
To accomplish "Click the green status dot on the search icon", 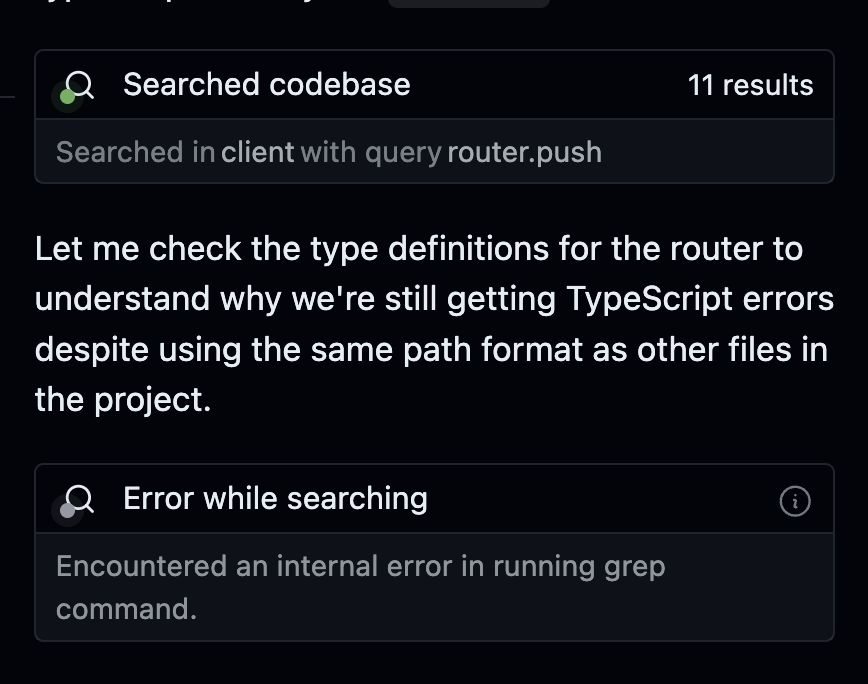I will (68, 97).
